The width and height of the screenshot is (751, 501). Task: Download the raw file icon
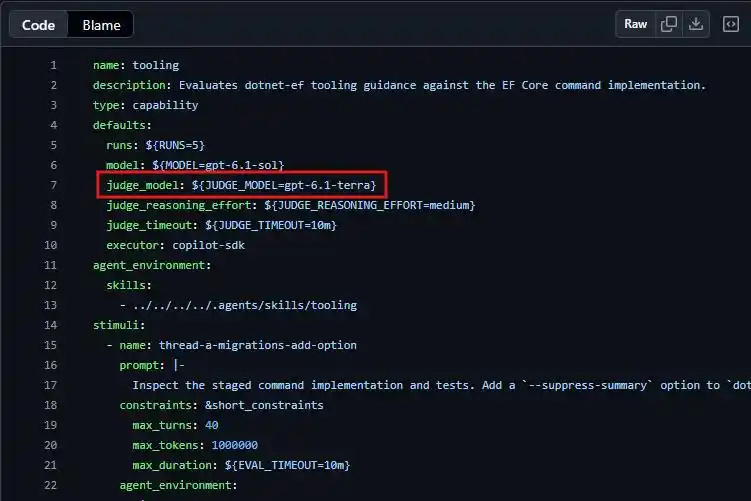[695, 24]
